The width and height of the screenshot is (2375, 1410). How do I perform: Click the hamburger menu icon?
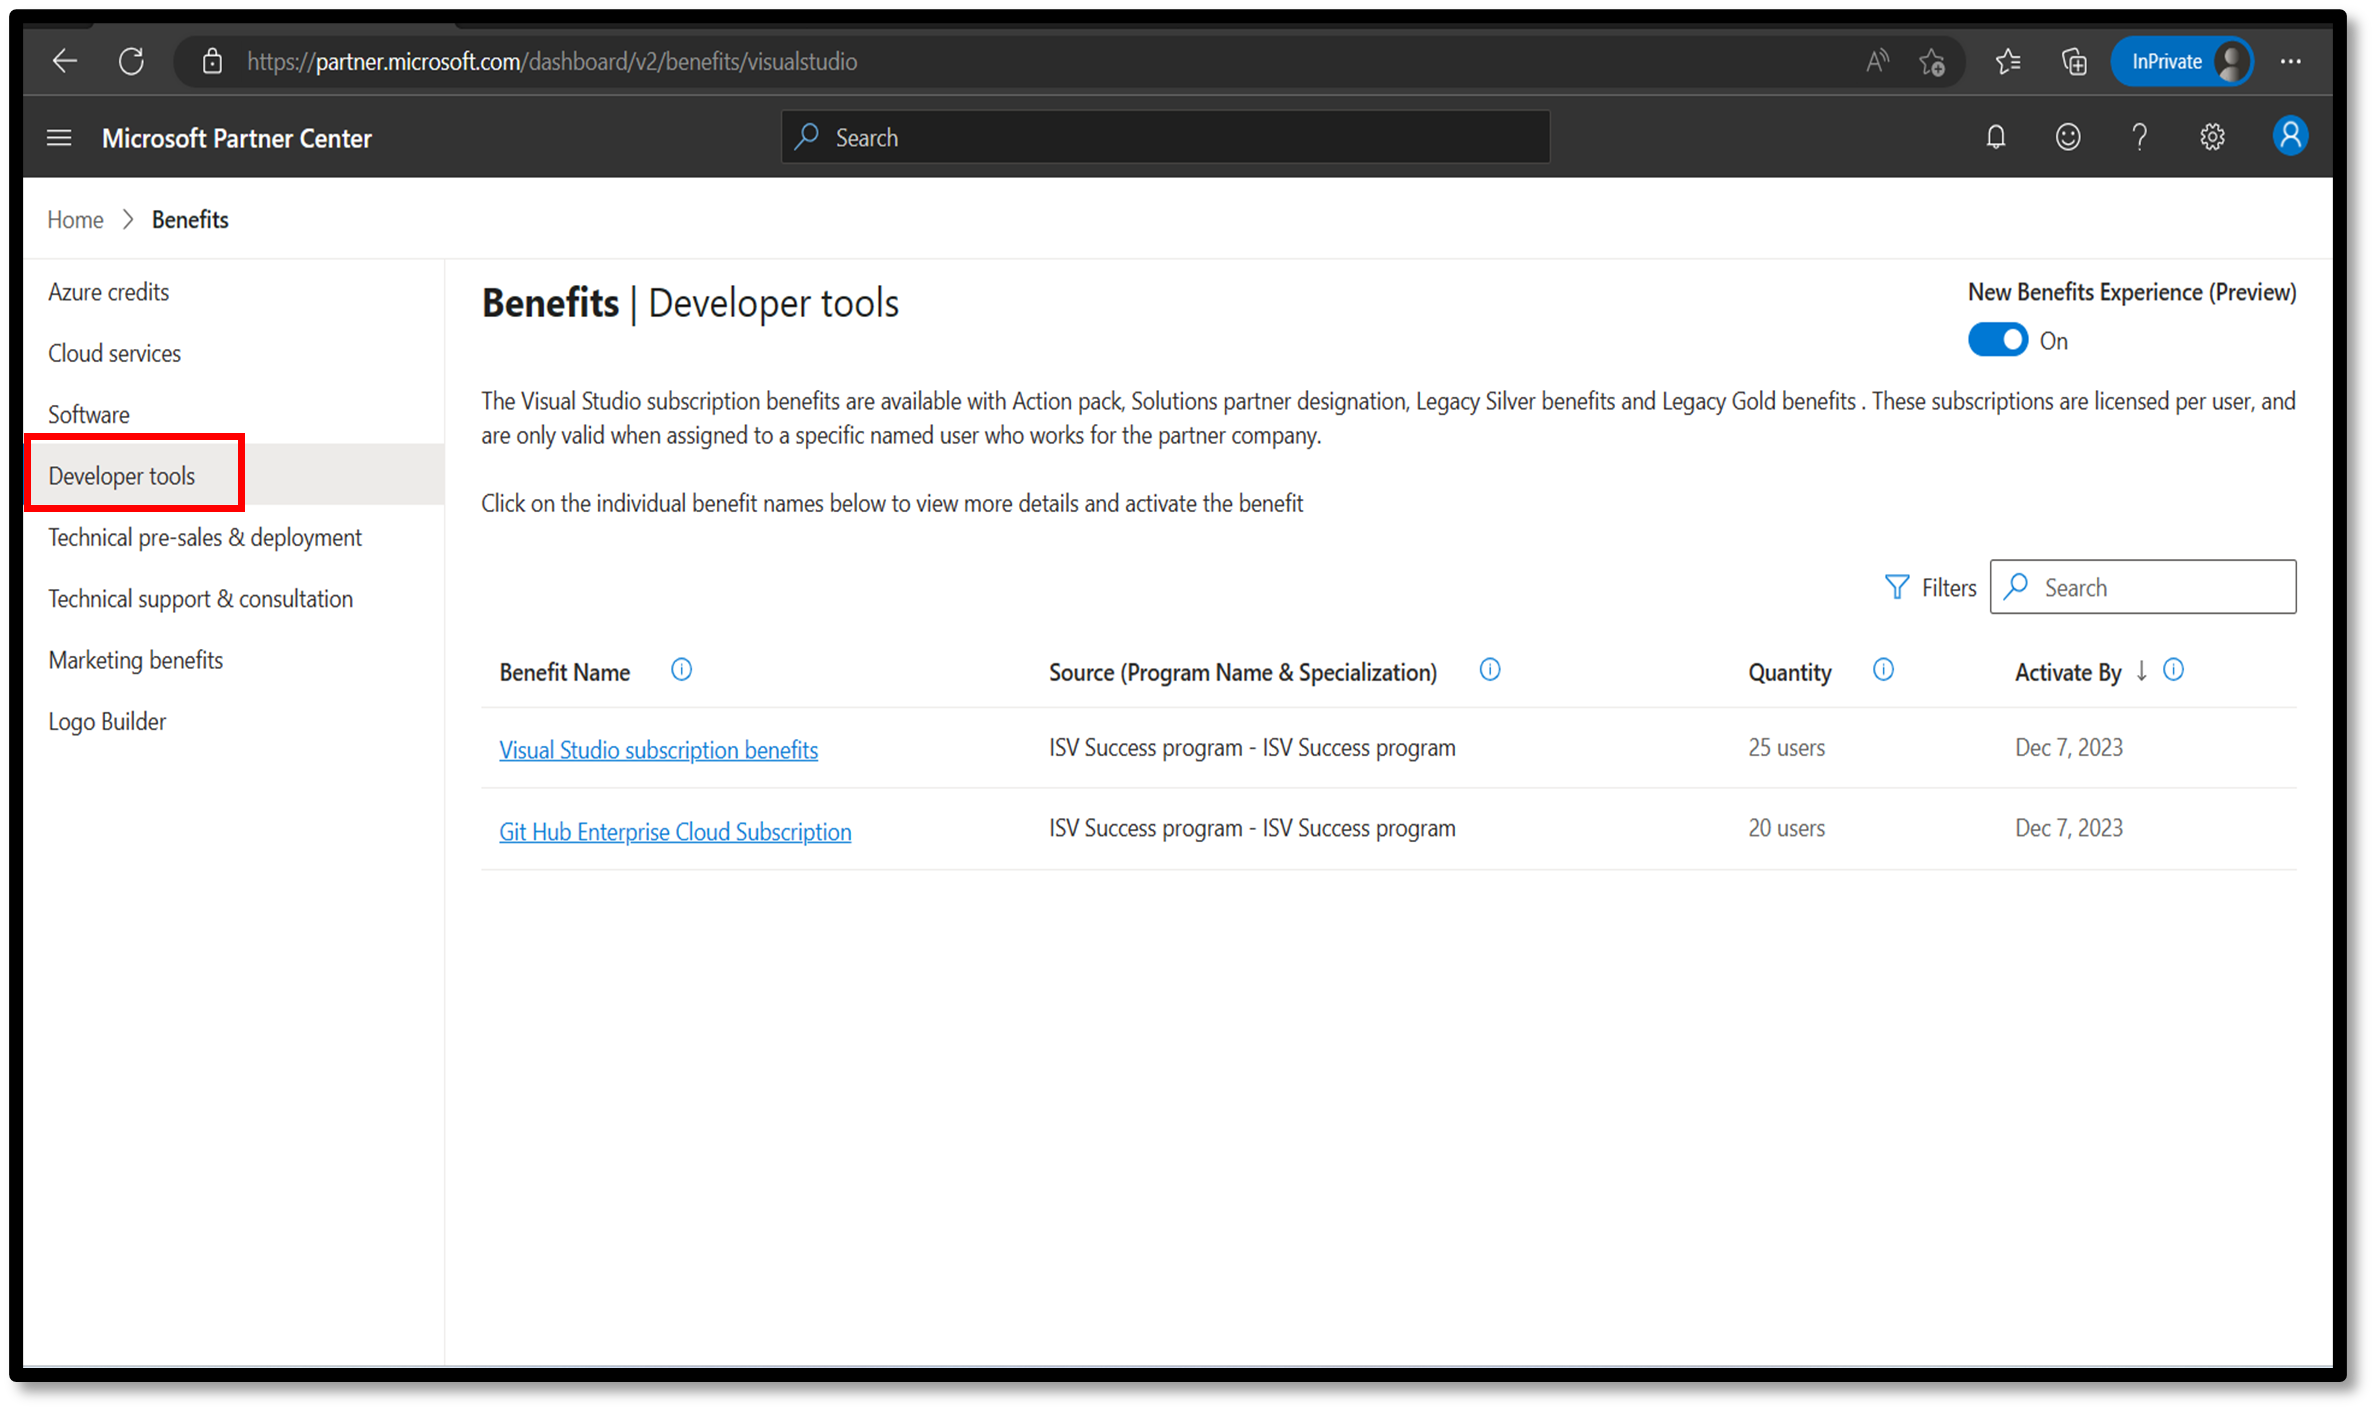(59, 138)
